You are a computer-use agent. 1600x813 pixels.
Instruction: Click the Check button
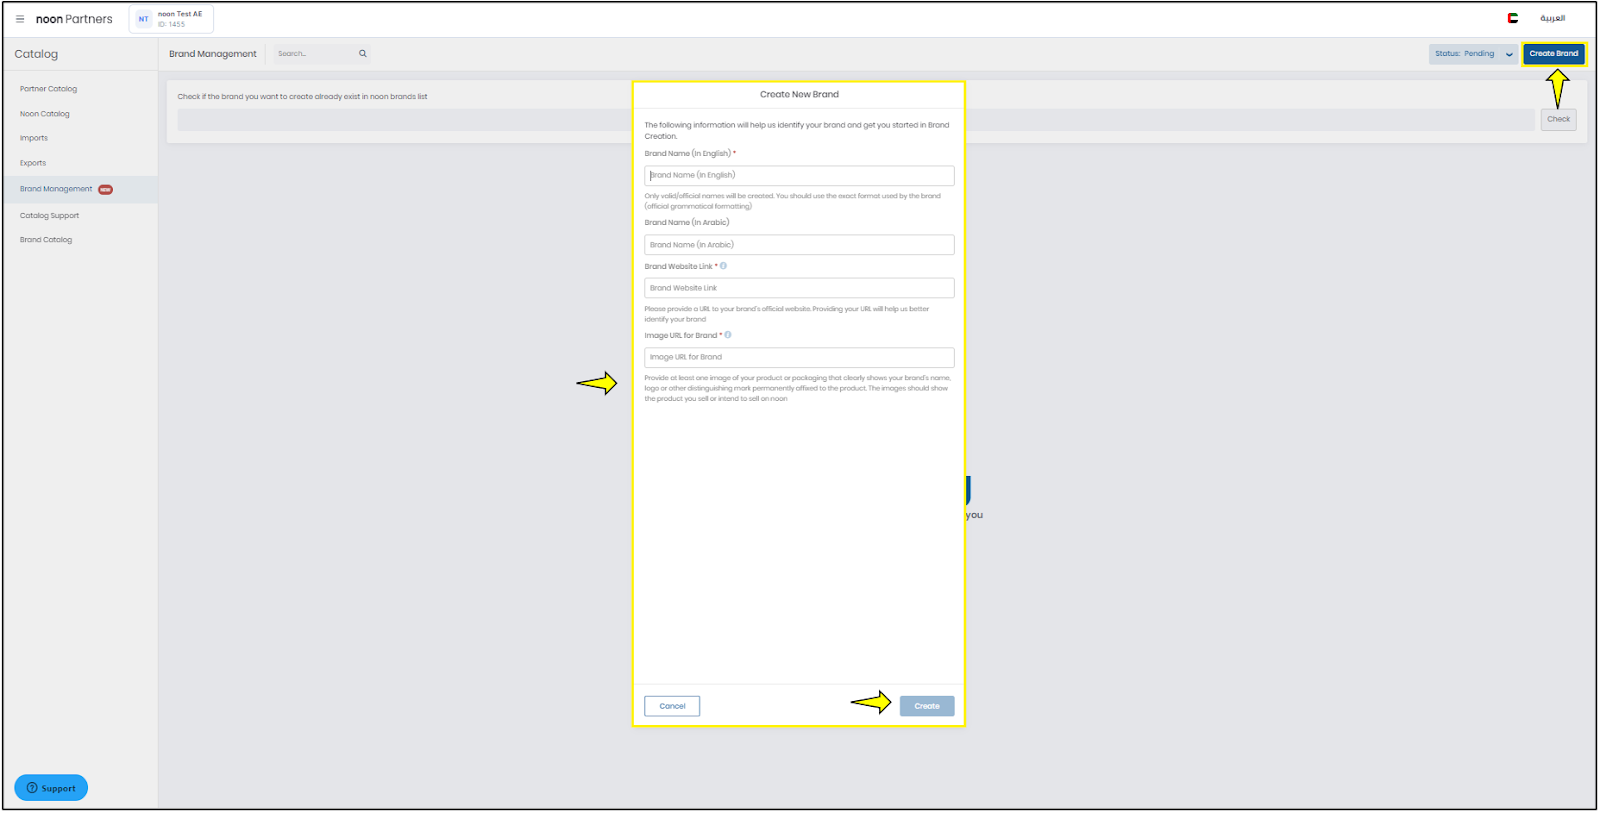point(1558,119)
